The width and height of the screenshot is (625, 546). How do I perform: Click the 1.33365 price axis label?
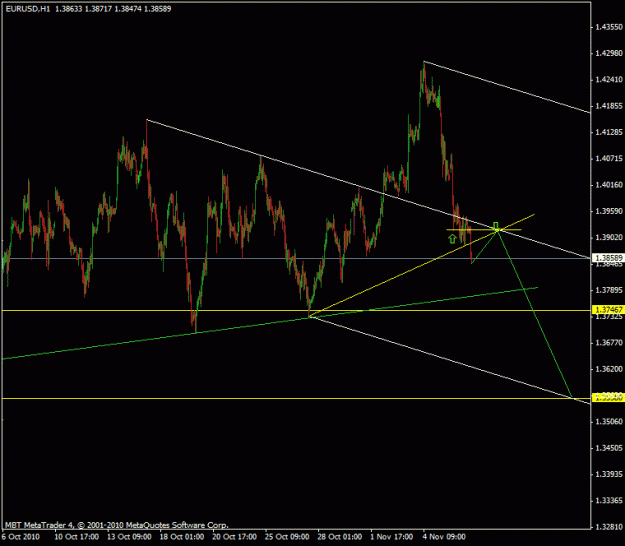(609, 501)
